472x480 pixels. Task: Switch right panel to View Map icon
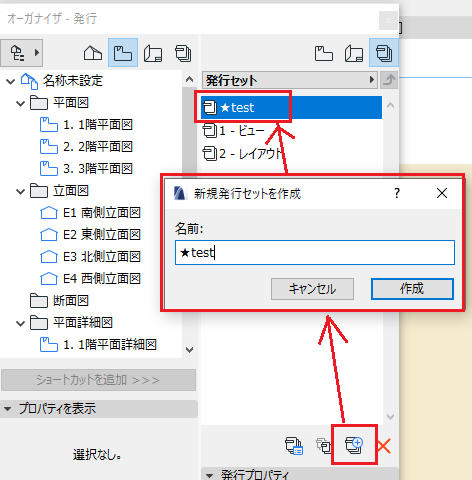coord(323,53)
